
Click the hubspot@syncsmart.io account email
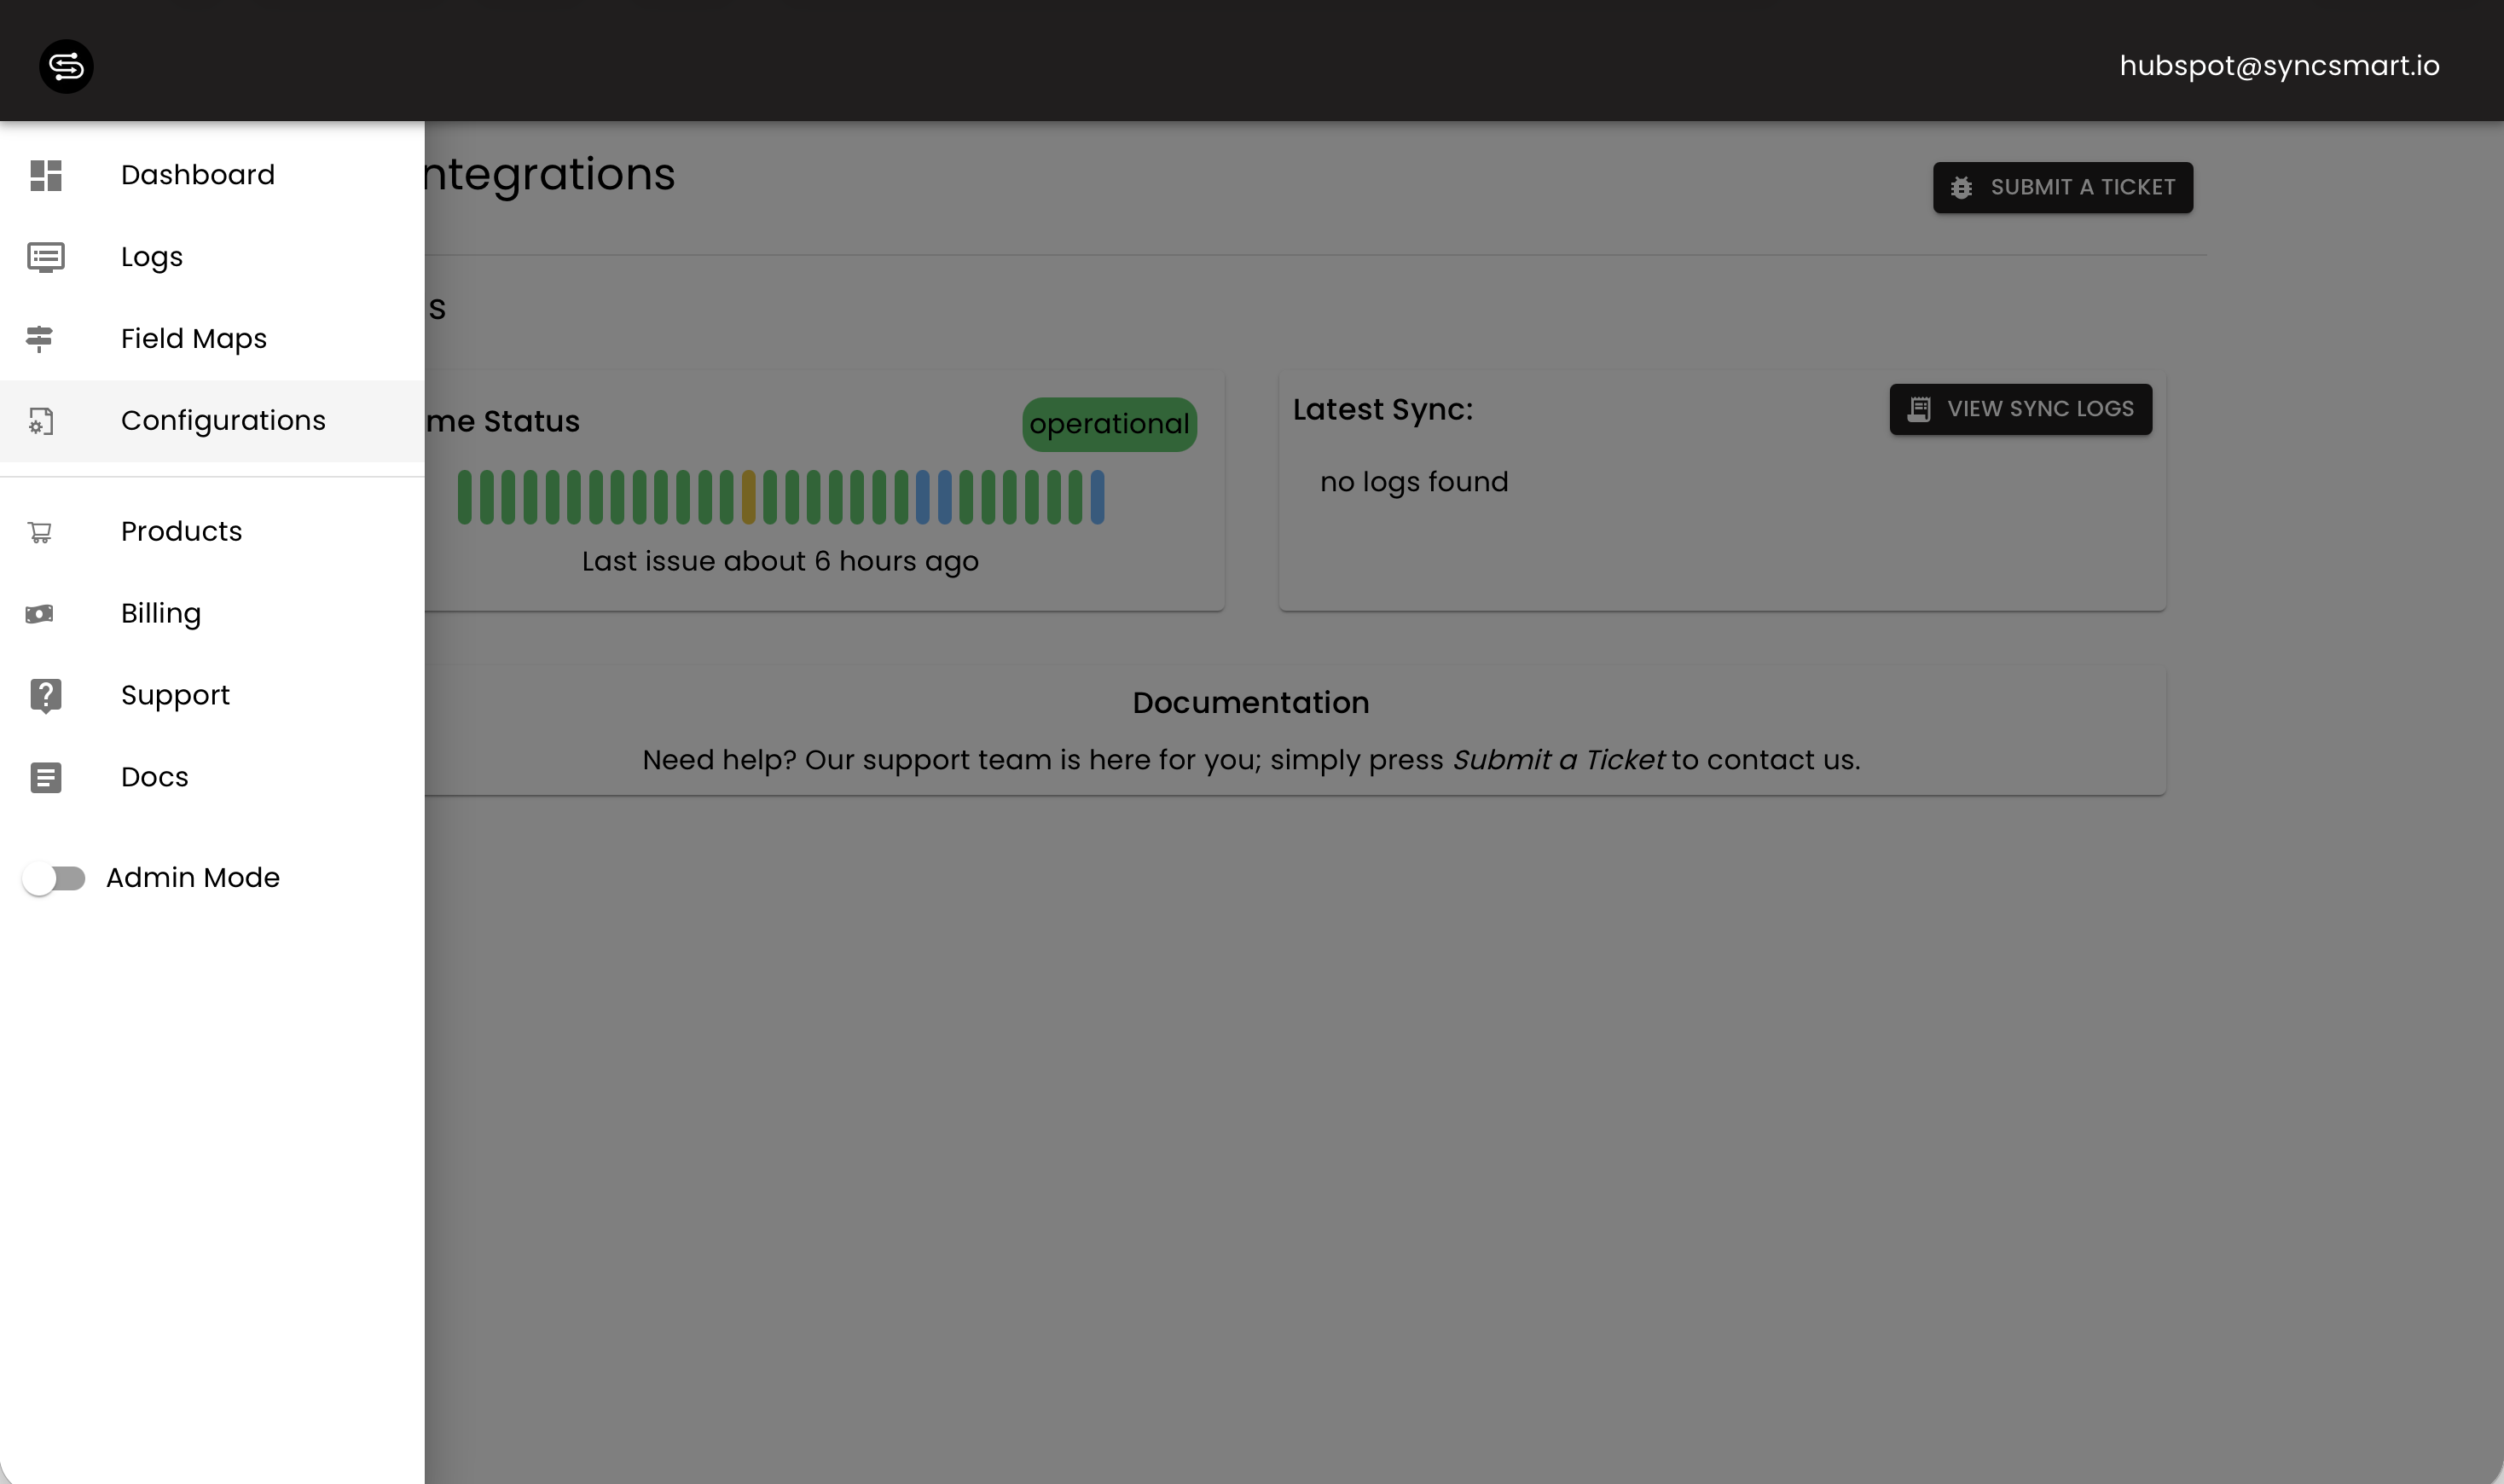[2279, 66]
